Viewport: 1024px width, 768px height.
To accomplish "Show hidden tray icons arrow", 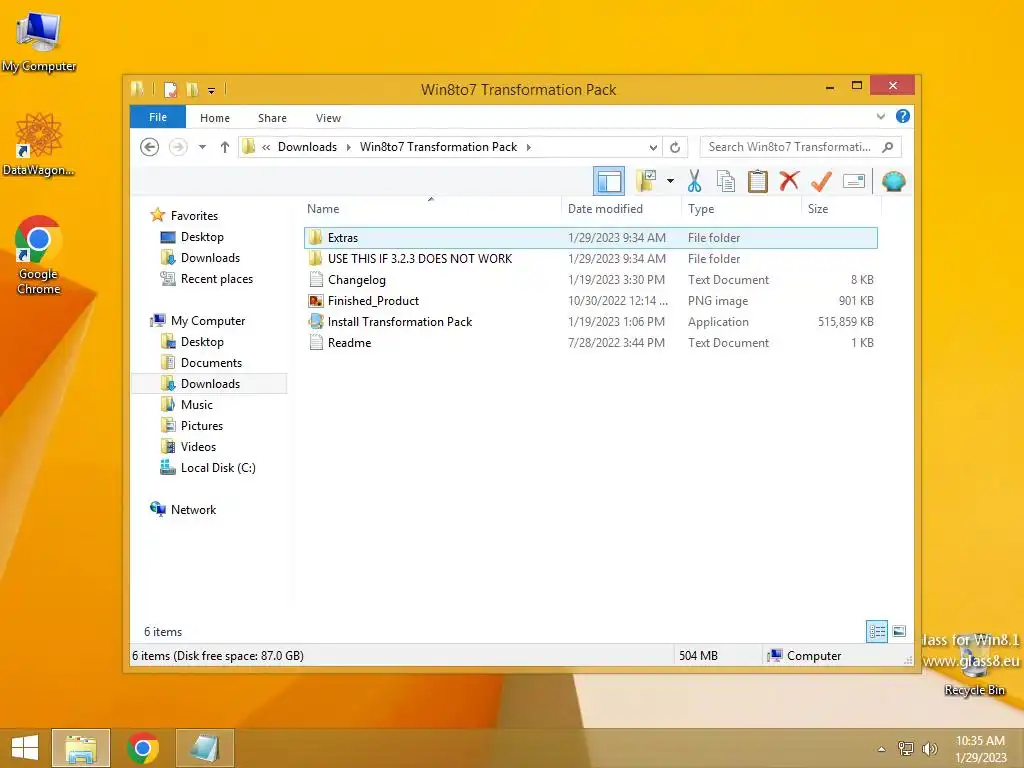I will [x=882, y=749].
